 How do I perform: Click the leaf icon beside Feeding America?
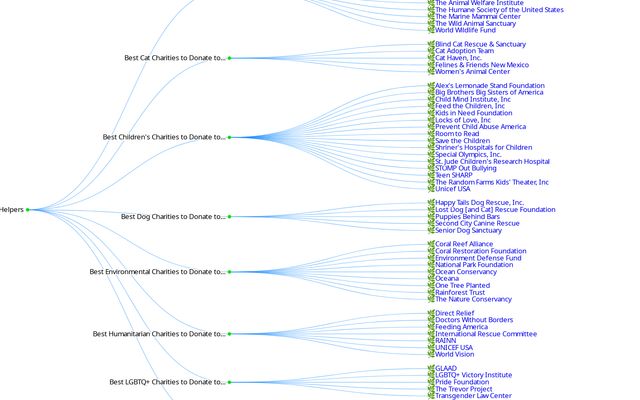click(431, 327)
